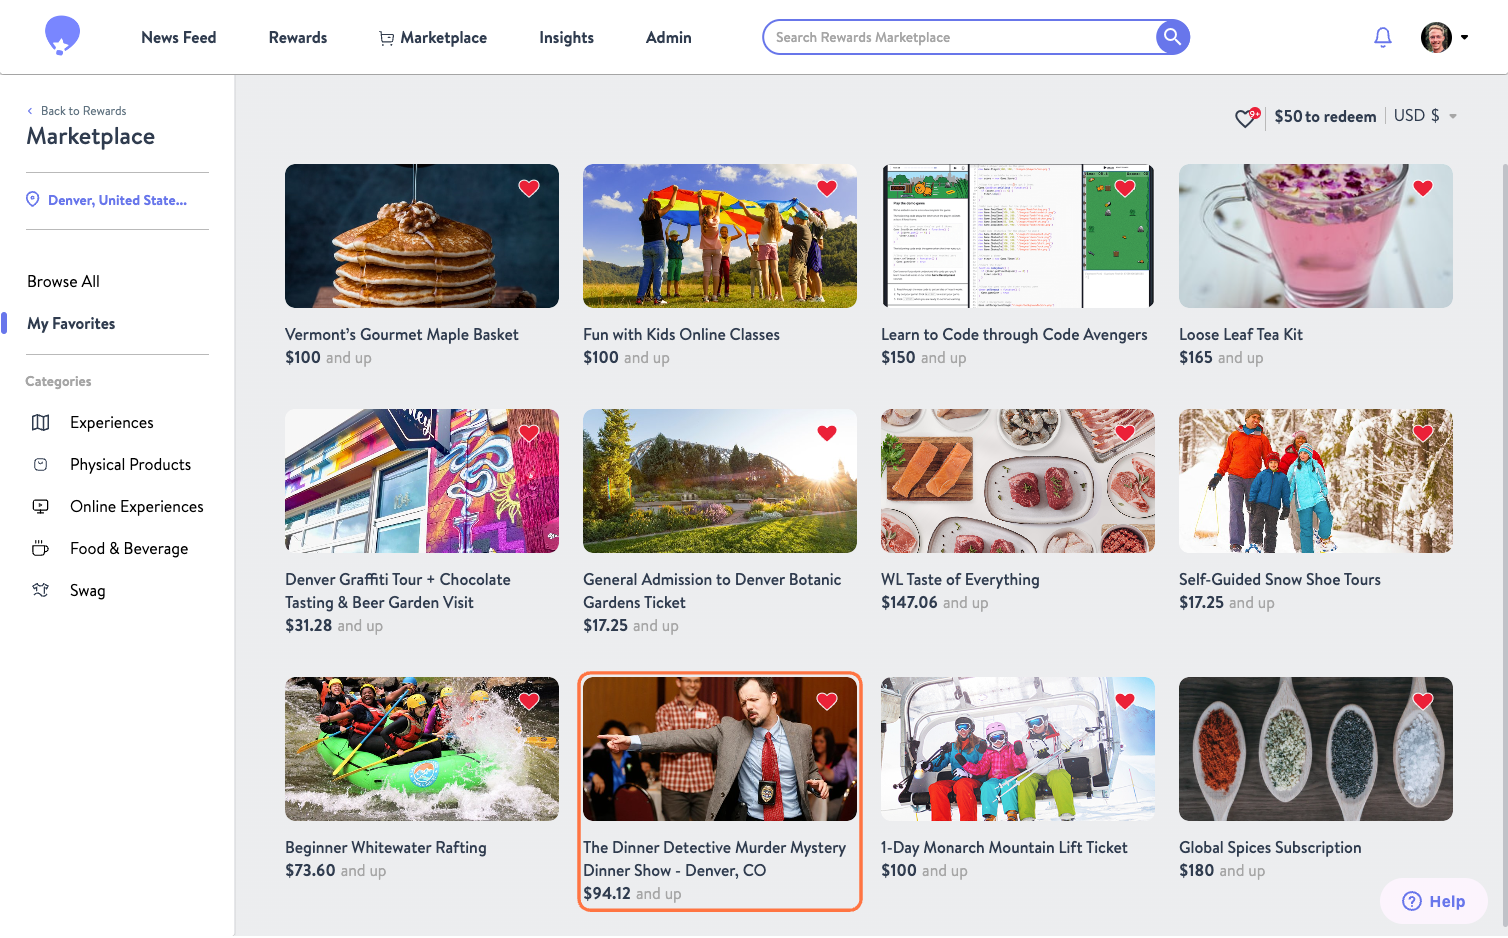The width and height of the screenshot is (1508, 938).
Task: Click the Back to Rewards link
Action: pyautogui.click(x=77, y=110)
